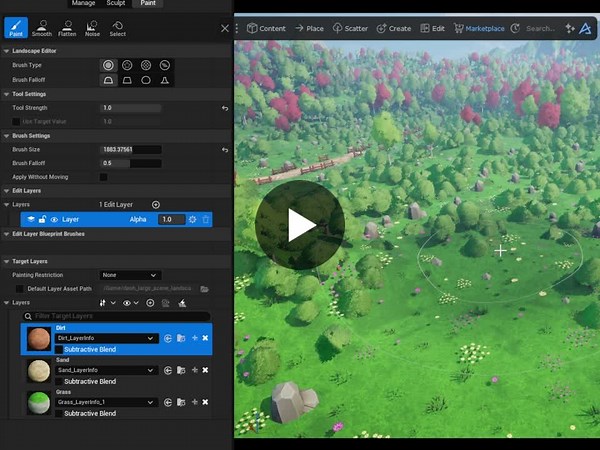The height and width of the screenshot is (450, 600).
Task: Collapse the Landscape Editor section
Action: [x=7, y=51]
